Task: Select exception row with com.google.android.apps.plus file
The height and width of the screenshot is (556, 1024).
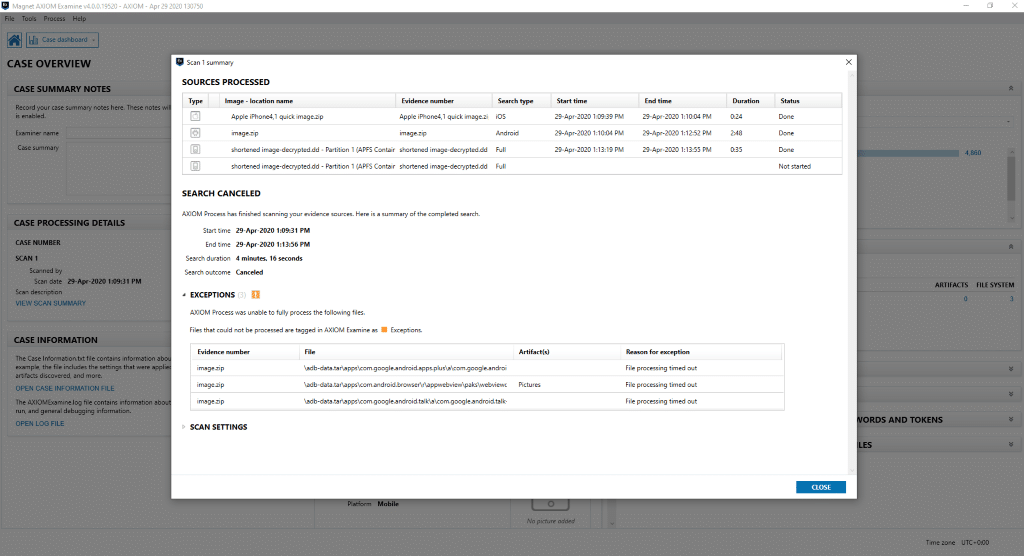Action: (x=487, y=368)
